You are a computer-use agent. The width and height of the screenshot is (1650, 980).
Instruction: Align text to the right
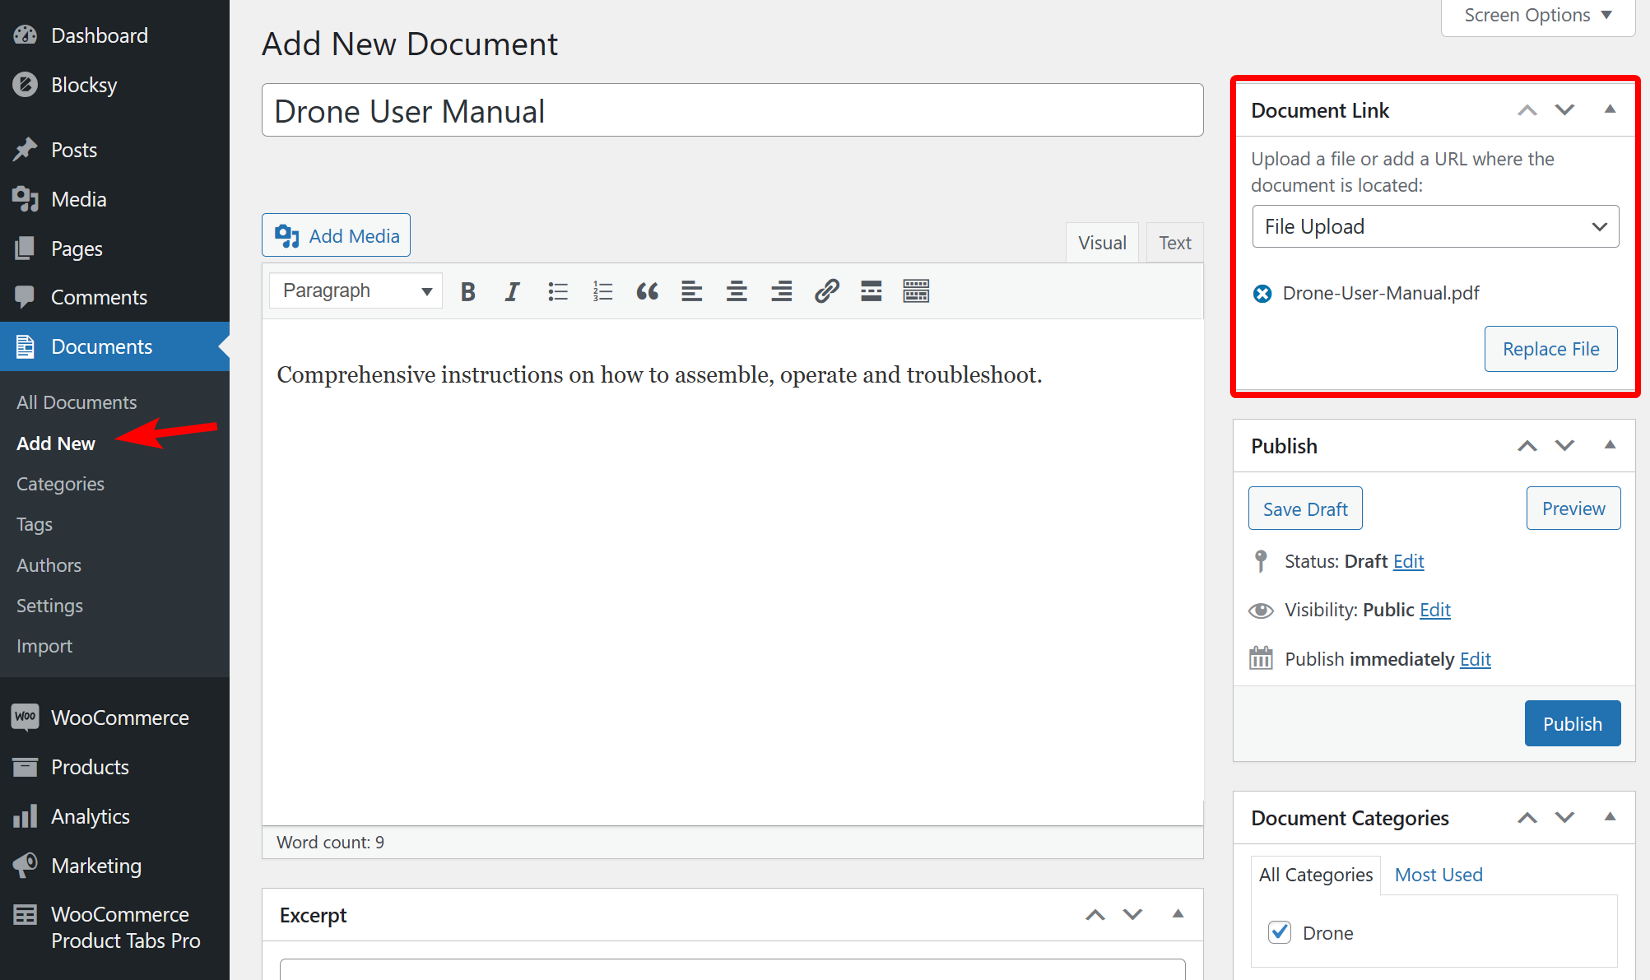click(781, 291)
